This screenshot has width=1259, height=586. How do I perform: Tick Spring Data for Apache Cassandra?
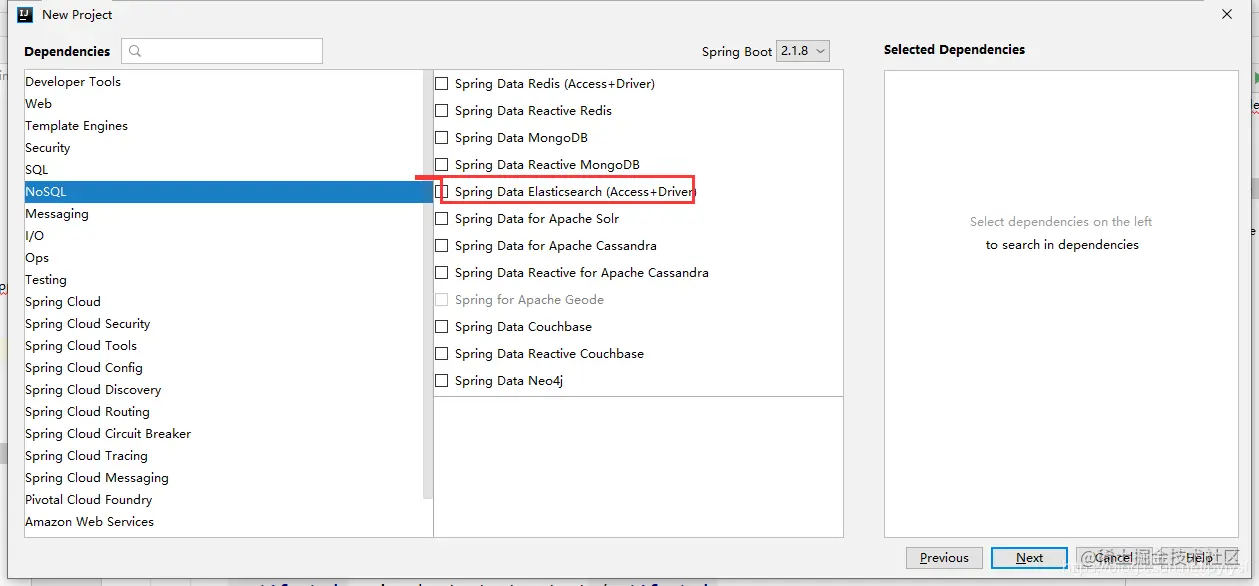pos(441,246)
